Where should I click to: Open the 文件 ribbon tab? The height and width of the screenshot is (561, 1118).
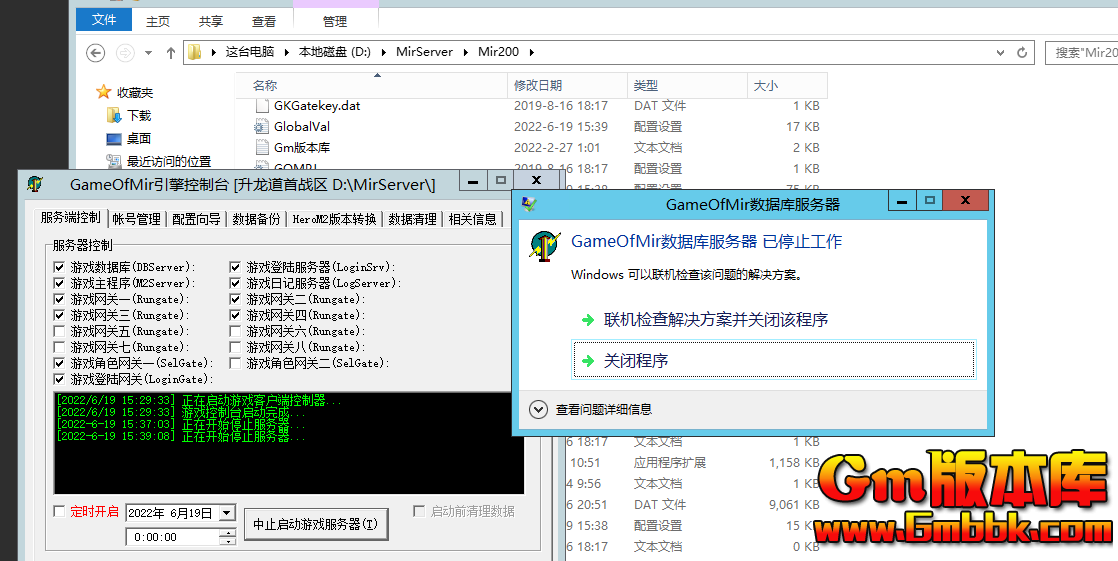(x=104, y=19)
